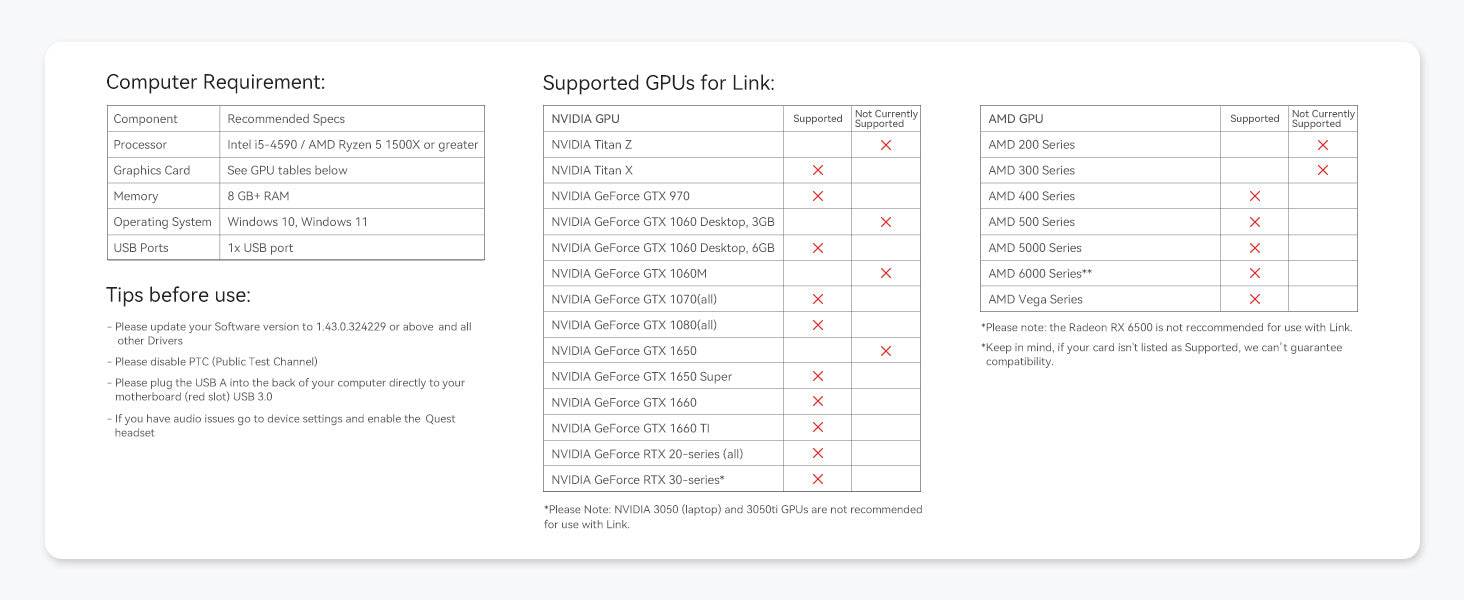The width and height of the screenshot is (1464, 600).
Task: Select the red X for GeForce RTX 20-series
Action: 817,453
